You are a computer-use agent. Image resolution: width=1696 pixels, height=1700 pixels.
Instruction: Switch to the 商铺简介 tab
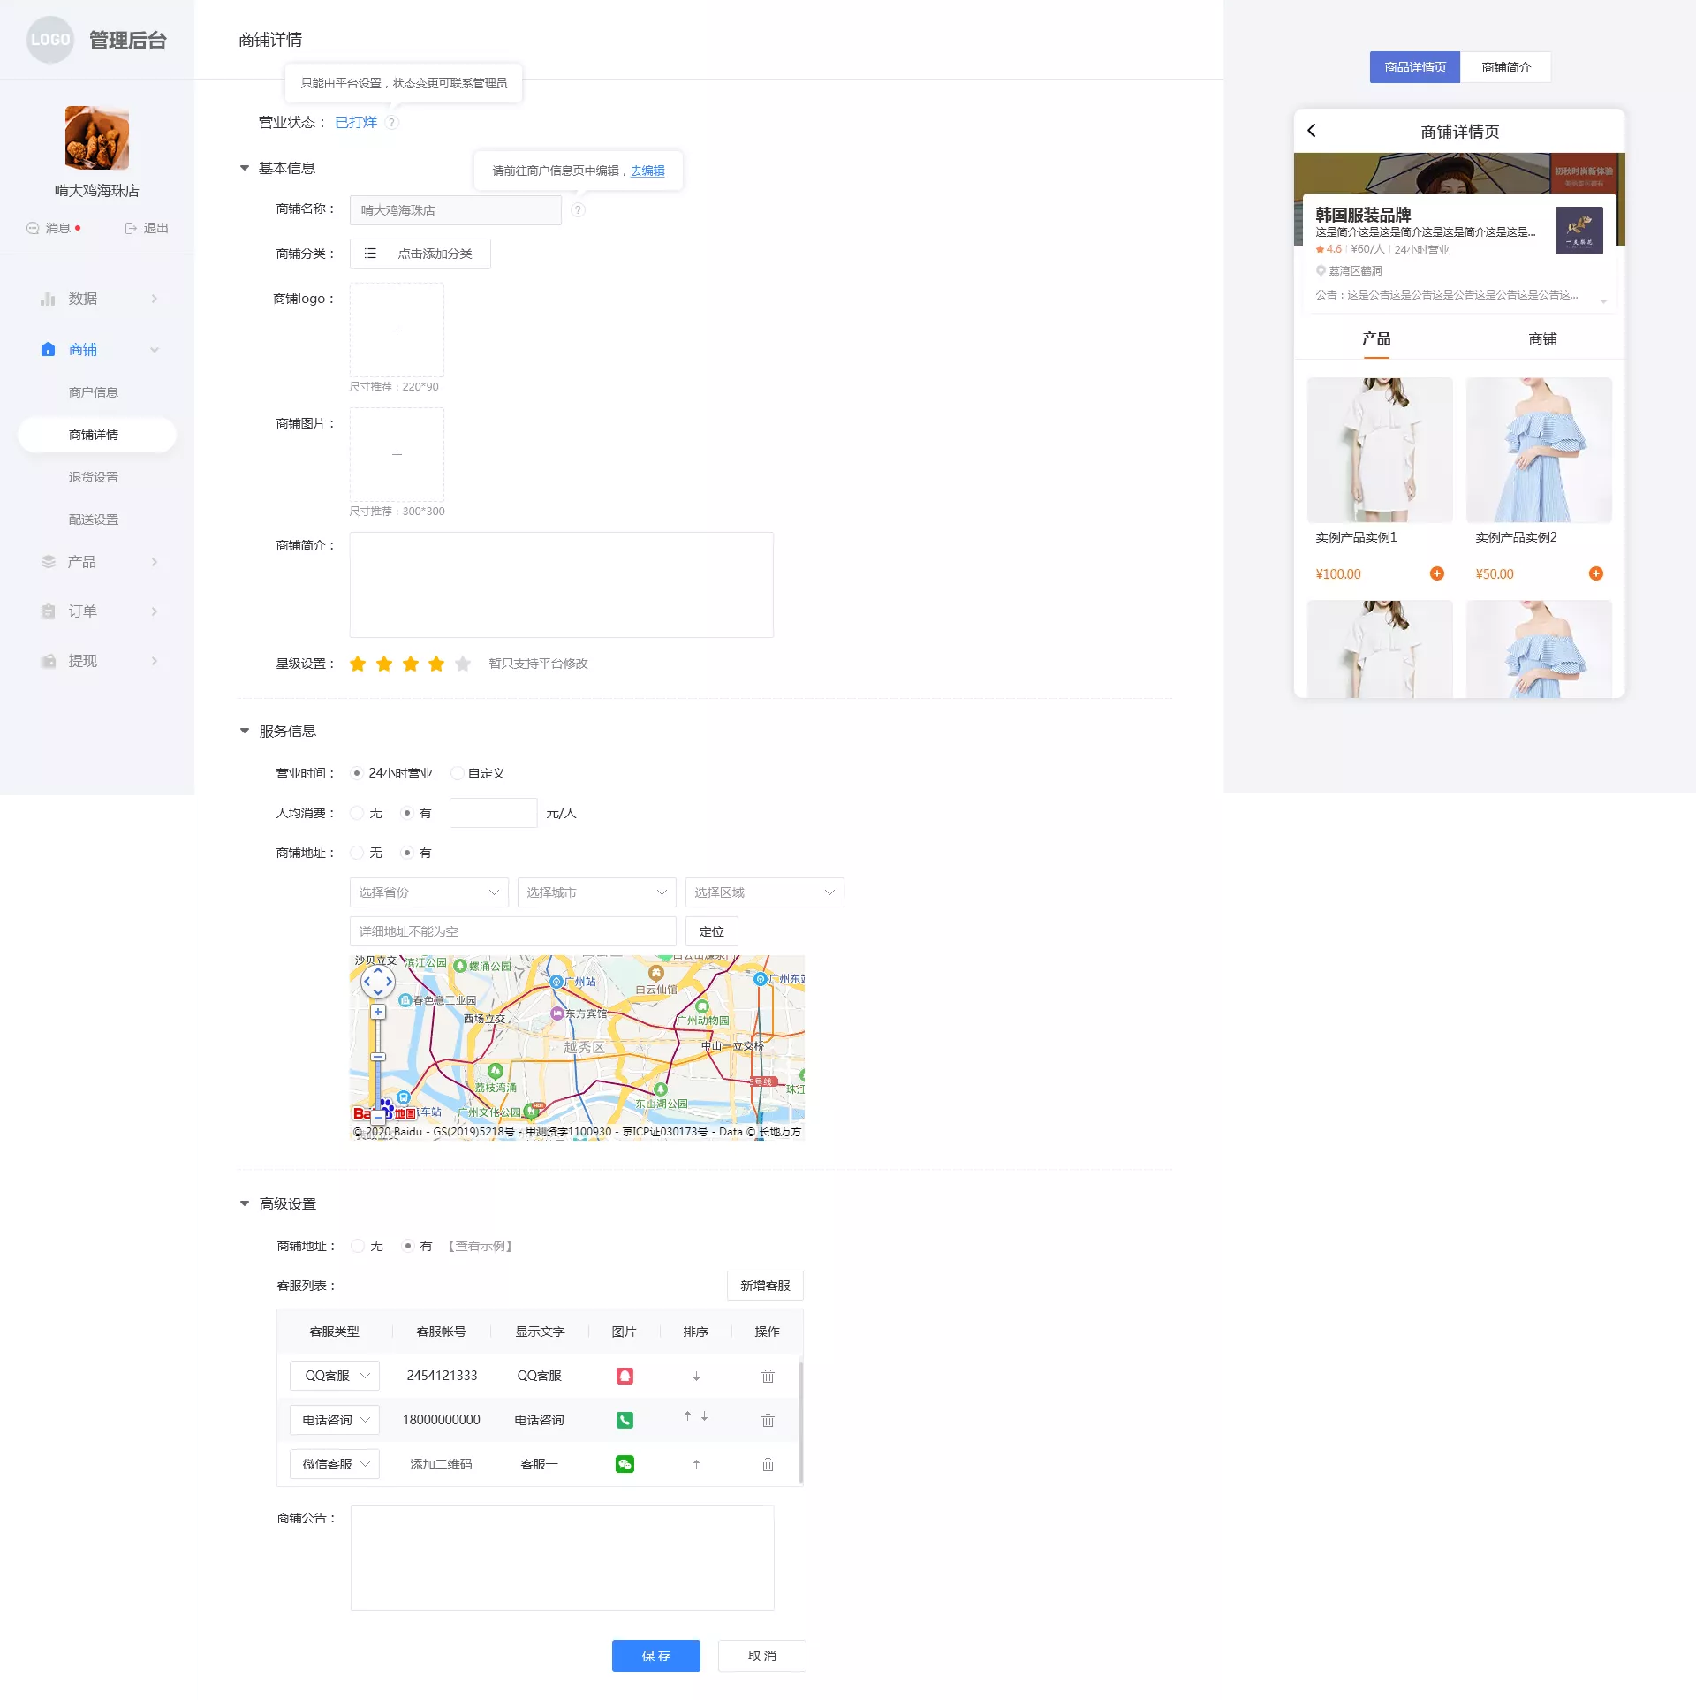pos(1505,67)
